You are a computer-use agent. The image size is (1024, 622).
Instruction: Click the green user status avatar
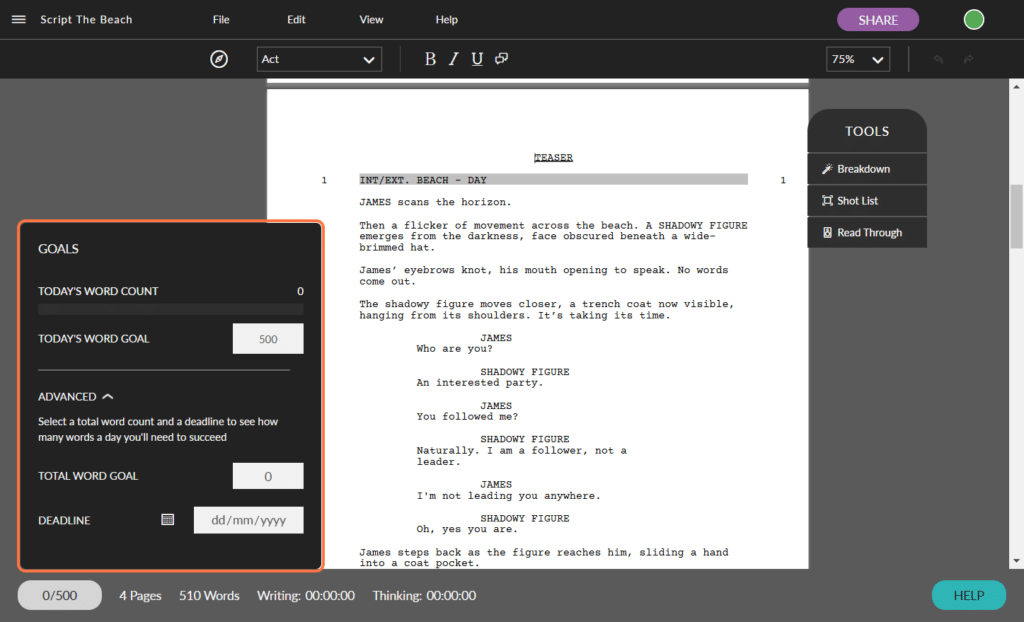(x=974, y=20)
